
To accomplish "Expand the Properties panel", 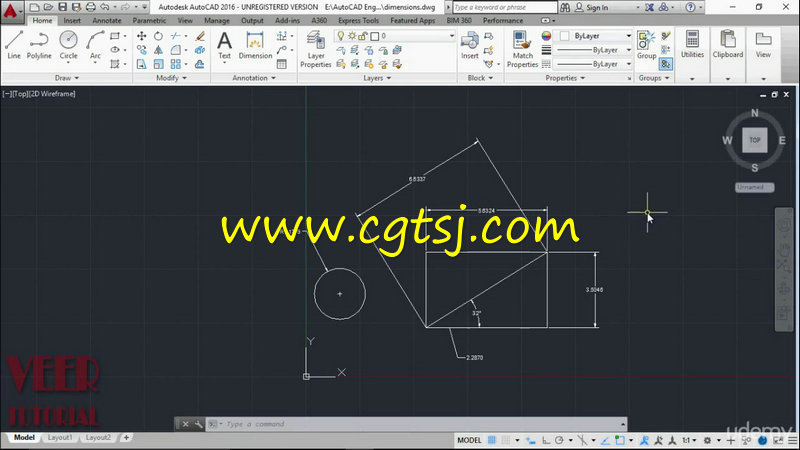I will click(x=565, y=78).
